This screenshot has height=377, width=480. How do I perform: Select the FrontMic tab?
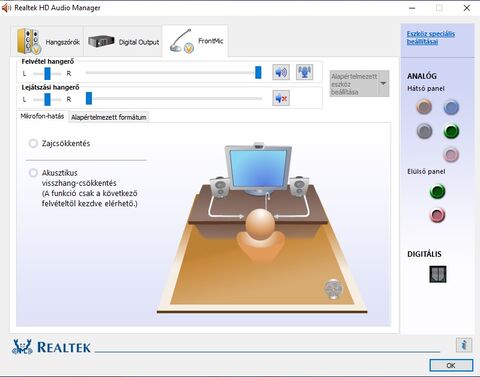tap(195, 41)
